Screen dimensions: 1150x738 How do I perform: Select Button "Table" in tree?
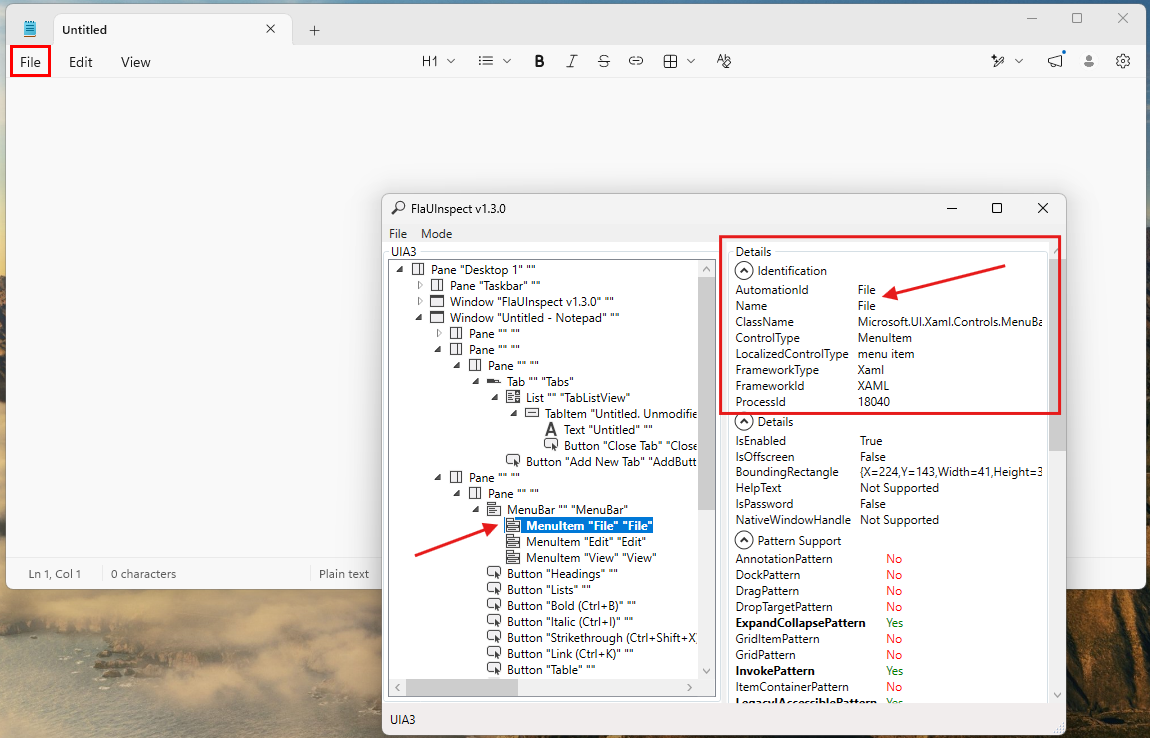pos(551,670)
